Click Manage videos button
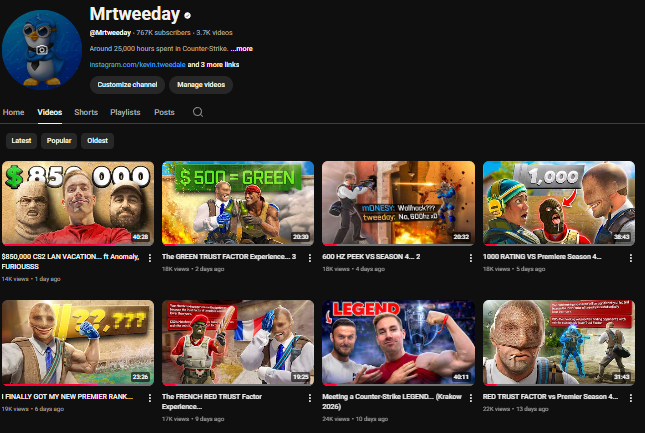Viewport: 645px width, 433px height. pyautogui.click(x=201, y=85)
